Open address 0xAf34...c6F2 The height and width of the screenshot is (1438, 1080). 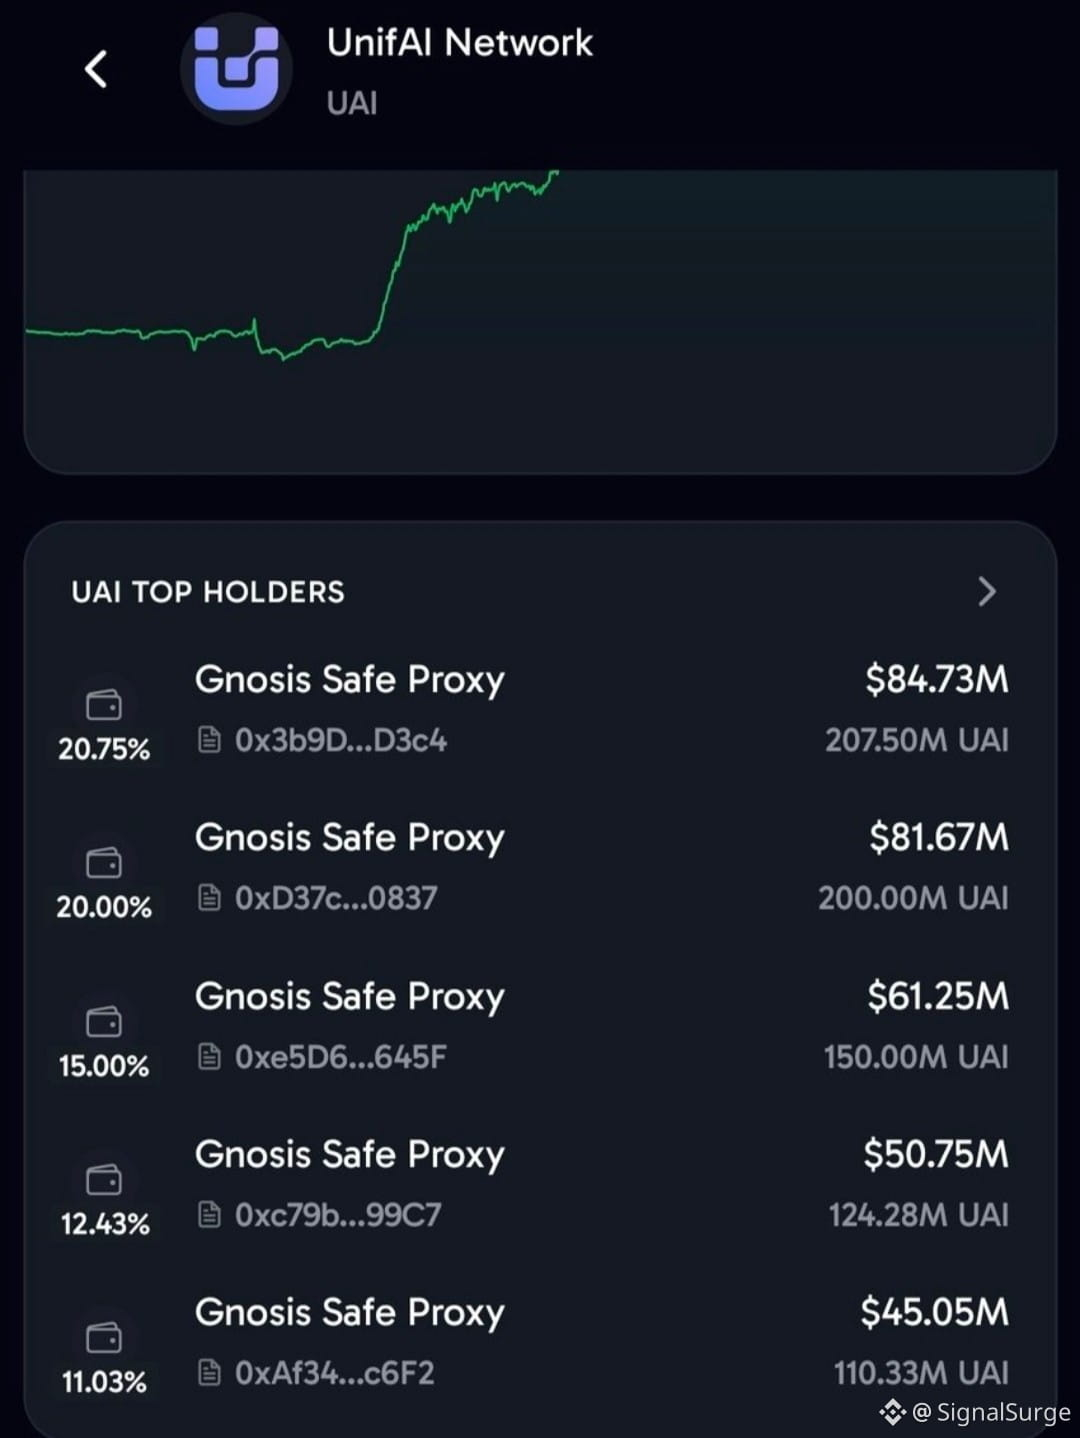pos(335,1373)
